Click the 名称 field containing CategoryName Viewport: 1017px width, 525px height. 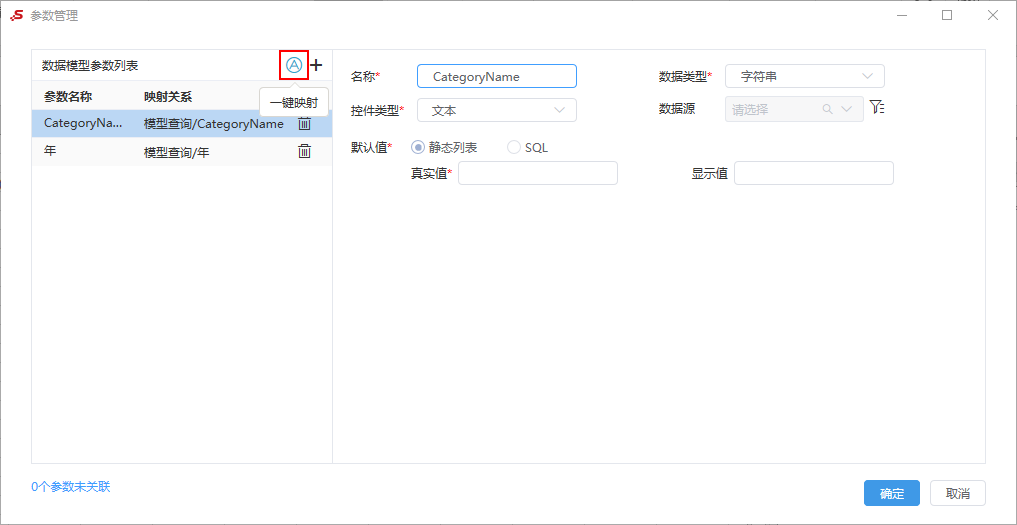[x=497, y=76]
